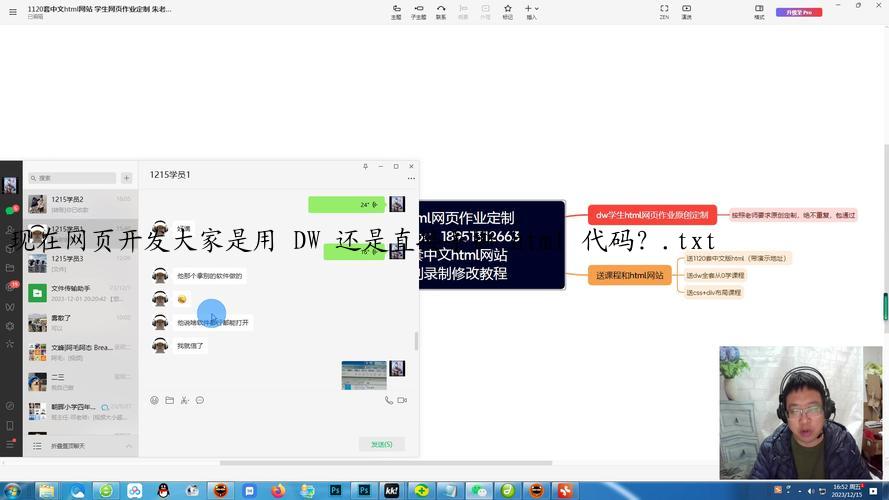Click the plus button next to WeChat search

point(126,178)
